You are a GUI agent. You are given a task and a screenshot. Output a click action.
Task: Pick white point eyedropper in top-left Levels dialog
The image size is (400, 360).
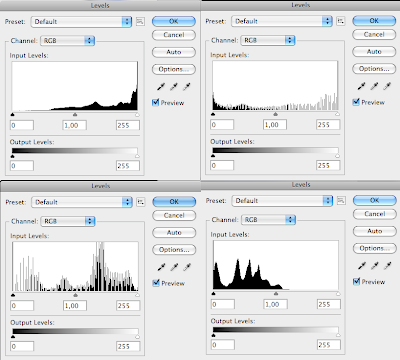[187, 87]
